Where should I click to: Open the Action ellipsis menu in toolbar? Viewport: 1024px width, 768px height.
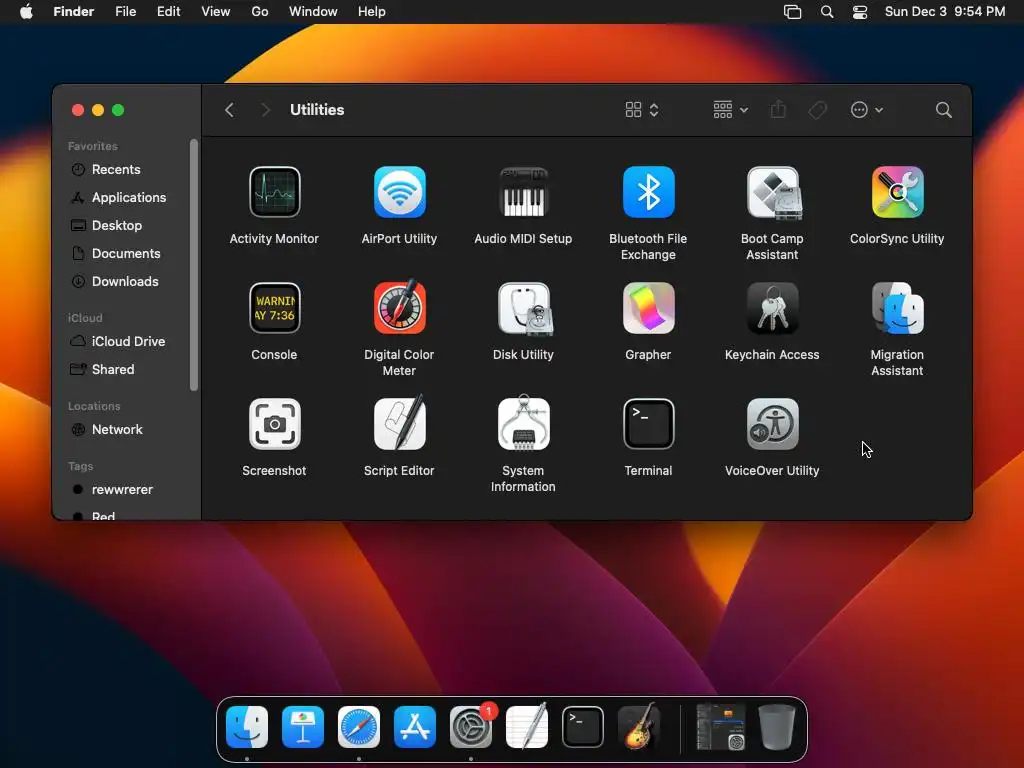(867, 110)
